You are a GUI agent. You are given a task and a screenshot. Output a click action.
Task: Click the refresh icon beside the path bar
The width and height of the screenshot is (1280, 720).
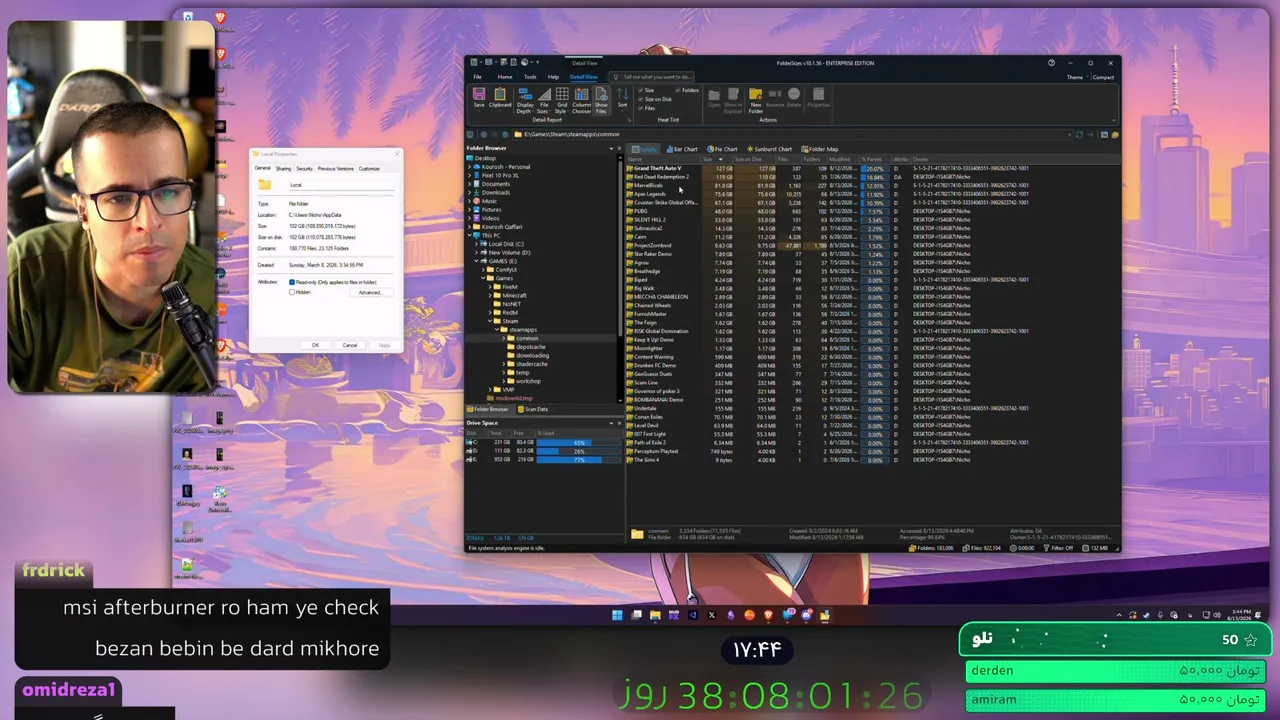click(x=1078, y=134)
